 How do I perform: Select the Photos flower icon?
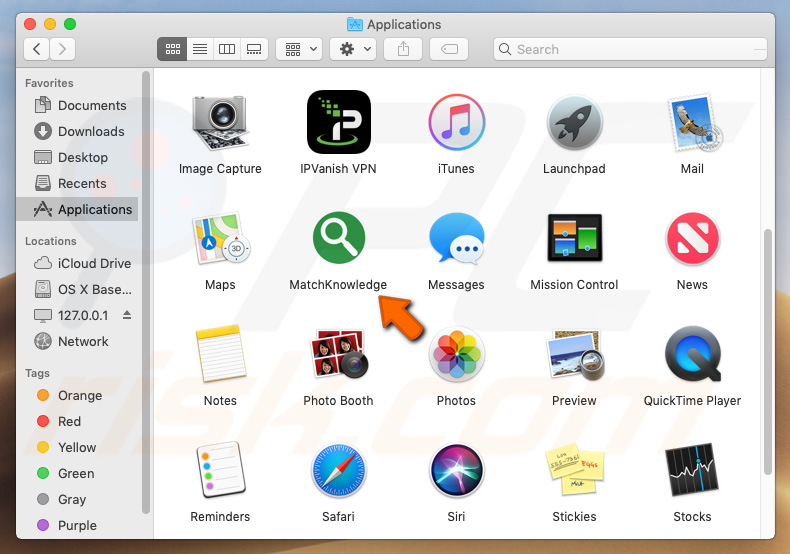pyautogui.click(x=456, y=354)
